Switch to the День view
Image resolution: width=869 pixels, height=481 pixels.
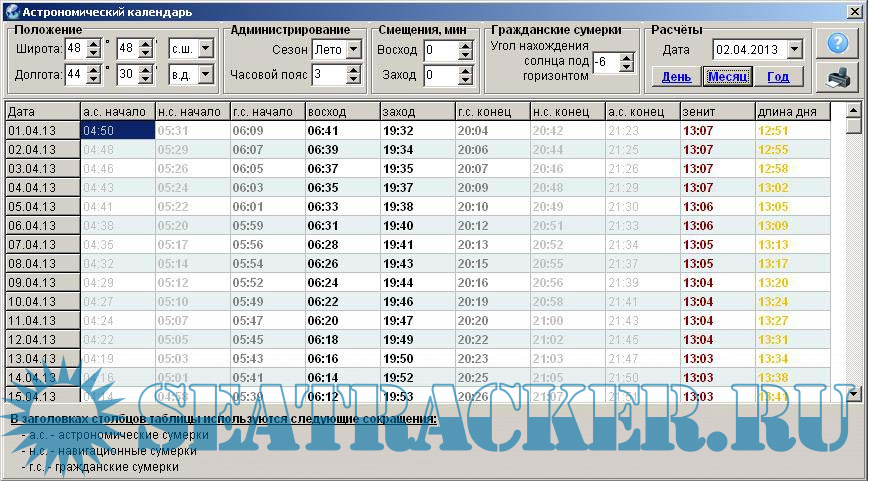coord(676,77)
